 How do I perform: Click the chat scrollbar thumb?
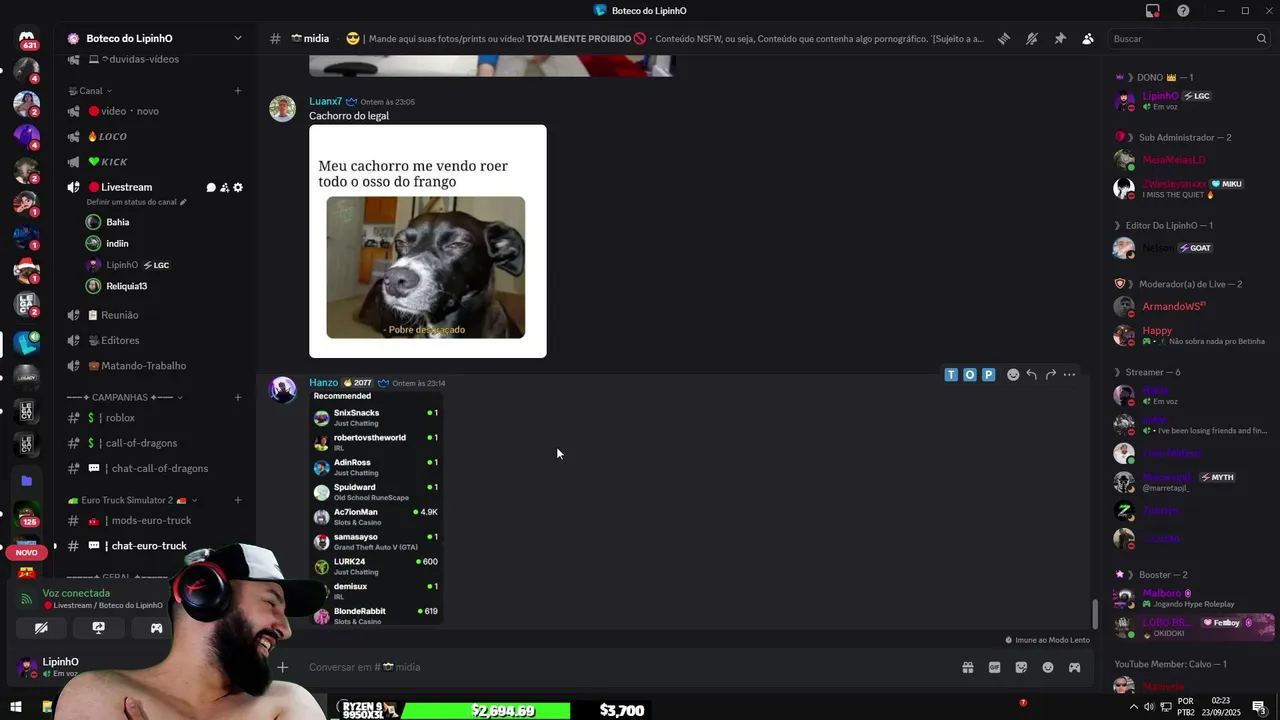click(x=1094, y=614)
